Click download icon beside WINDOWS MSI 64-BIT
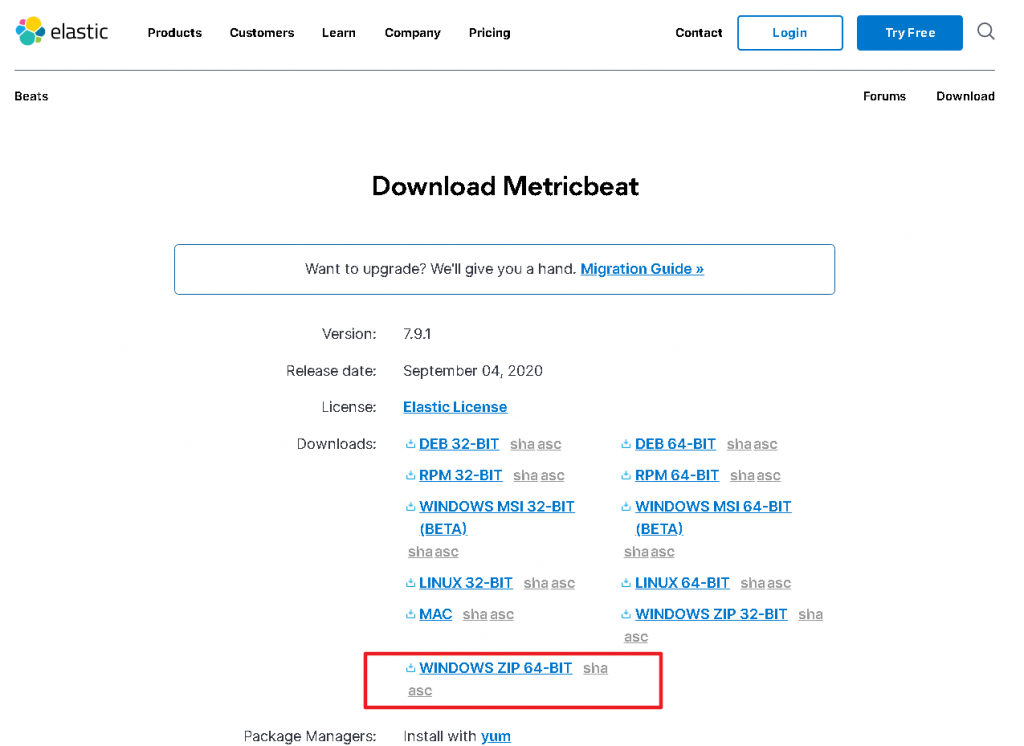The height and width of the screenshot is (746, 1024). pos(626,507)
